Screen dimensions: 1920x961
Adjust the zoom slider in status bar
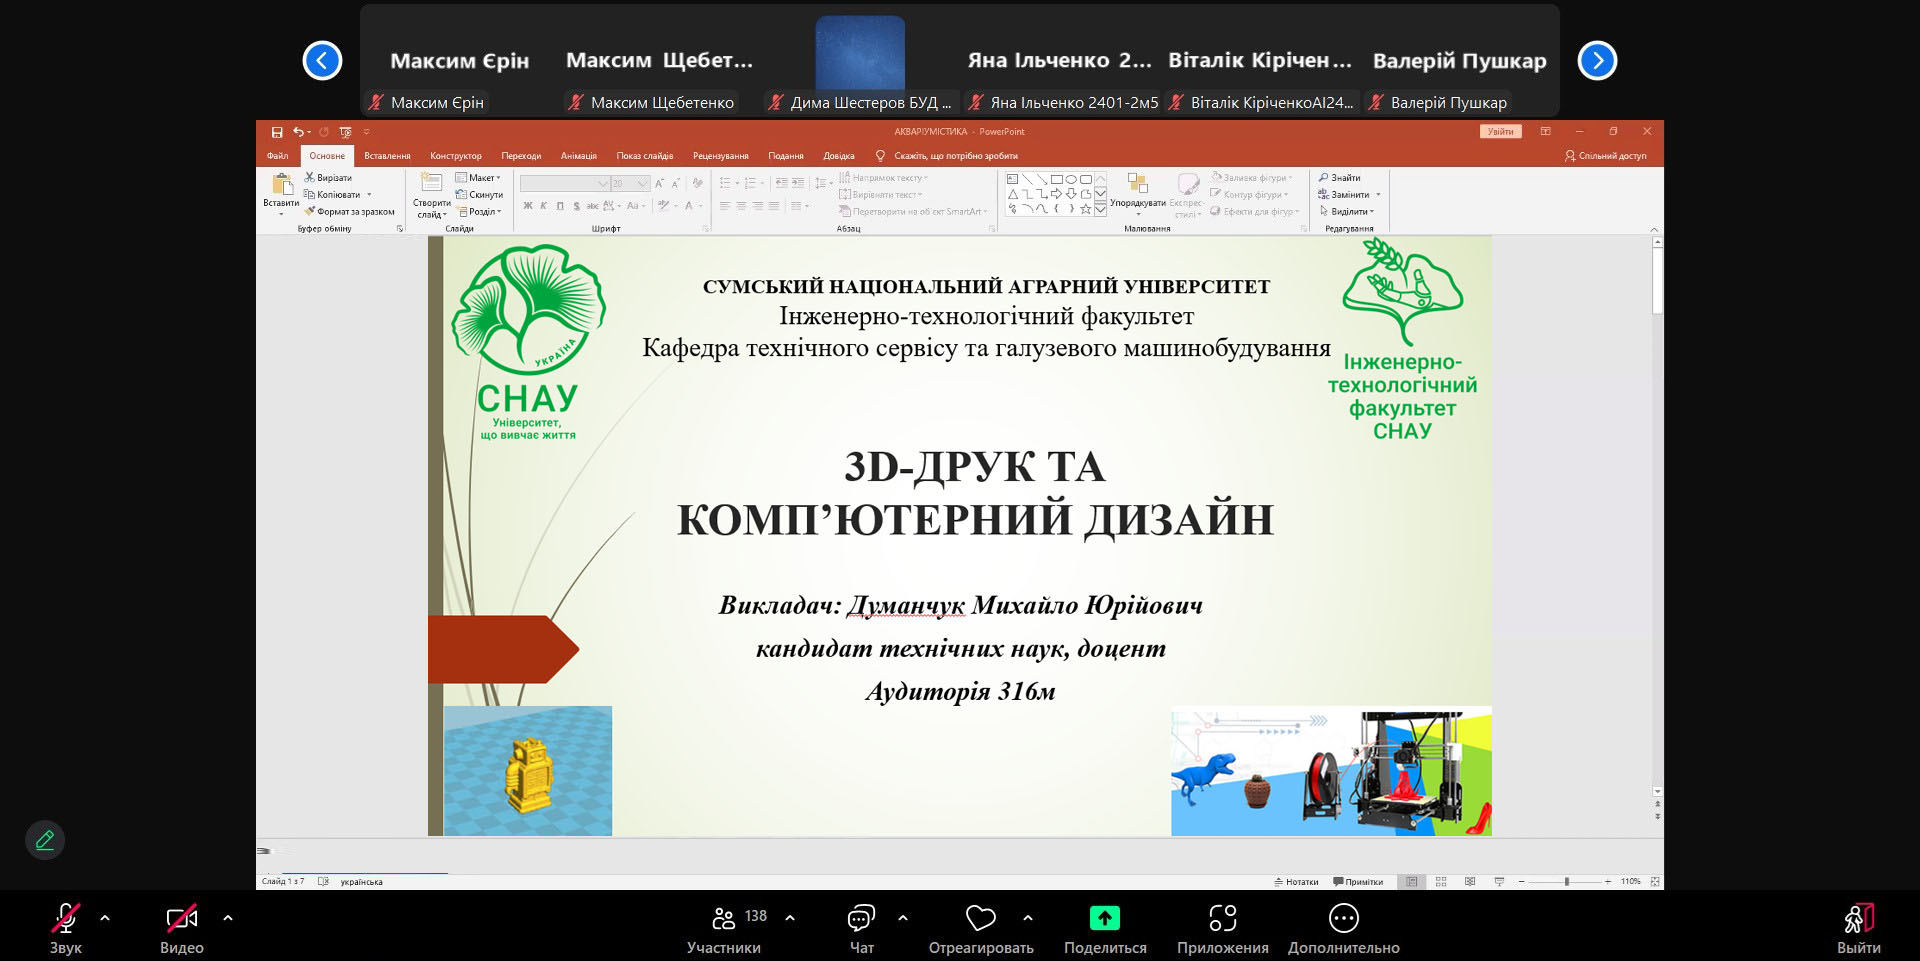[x=1566, y=881]
